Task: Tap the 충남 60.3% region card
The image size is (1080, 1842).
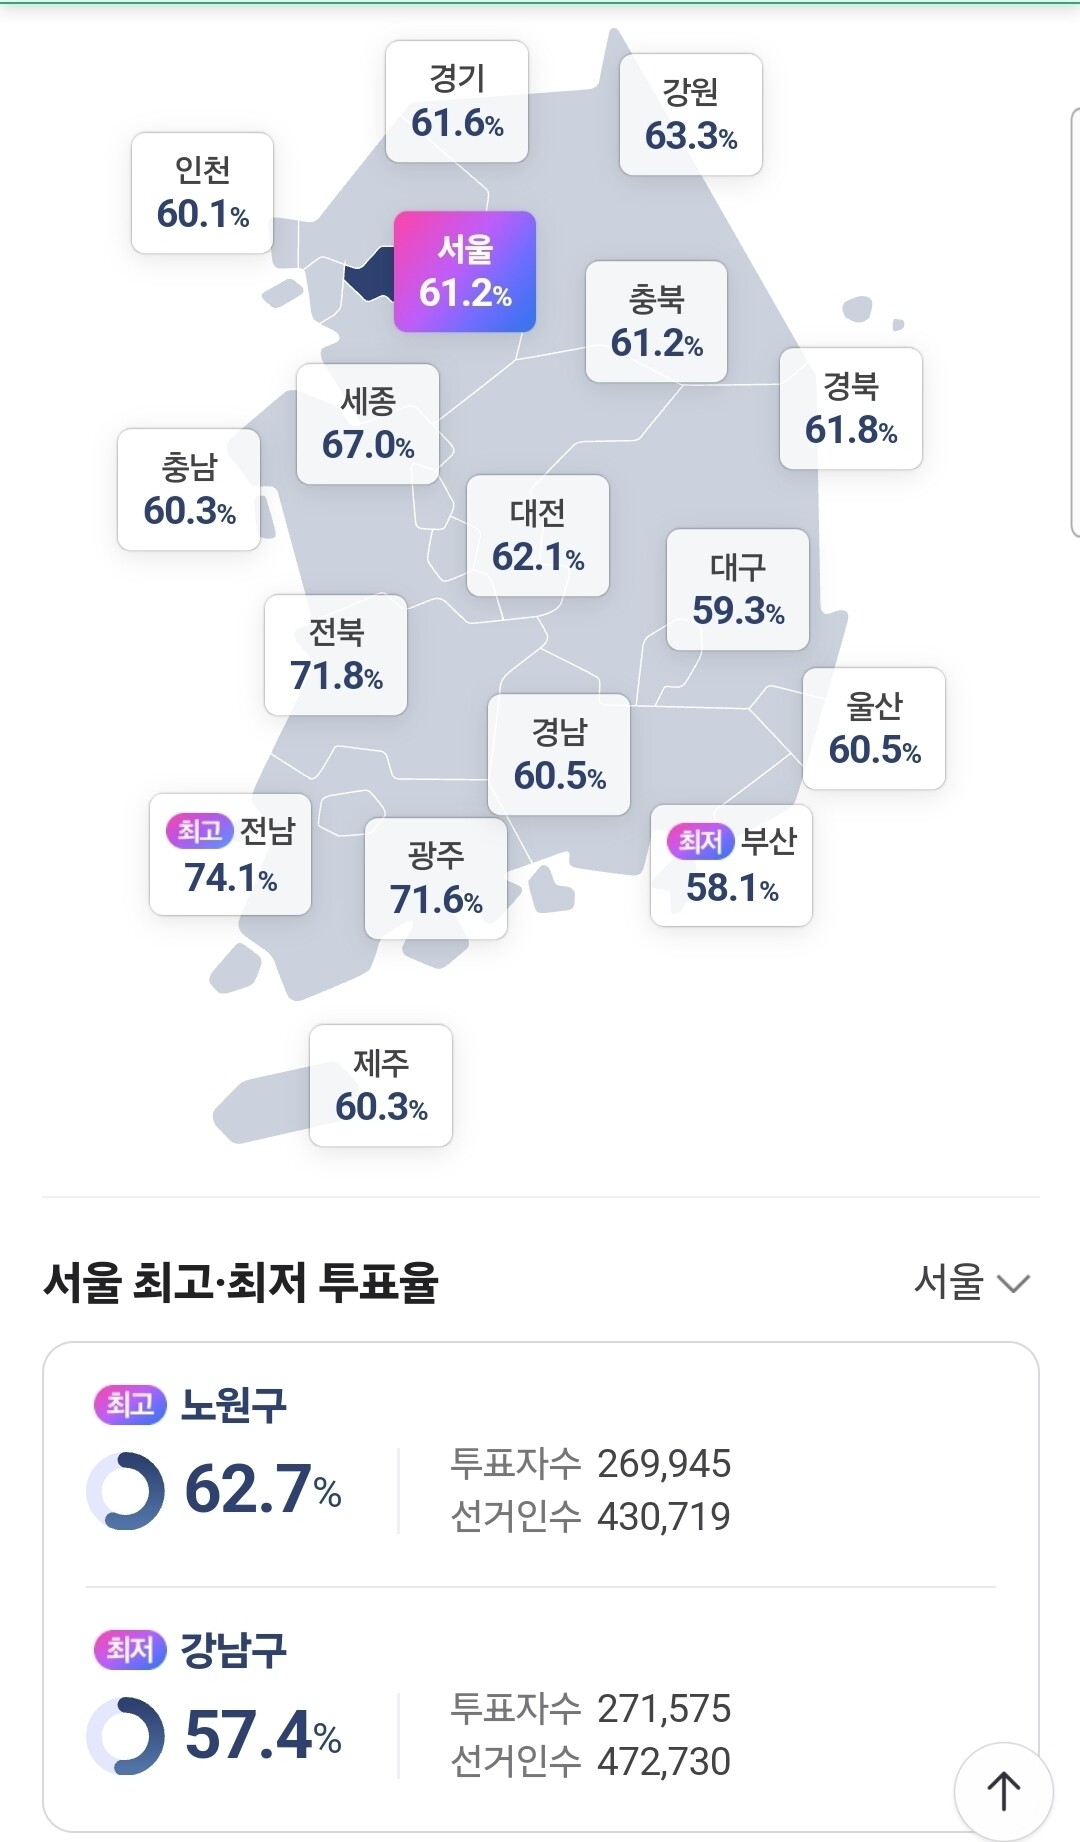Action: 189,490
